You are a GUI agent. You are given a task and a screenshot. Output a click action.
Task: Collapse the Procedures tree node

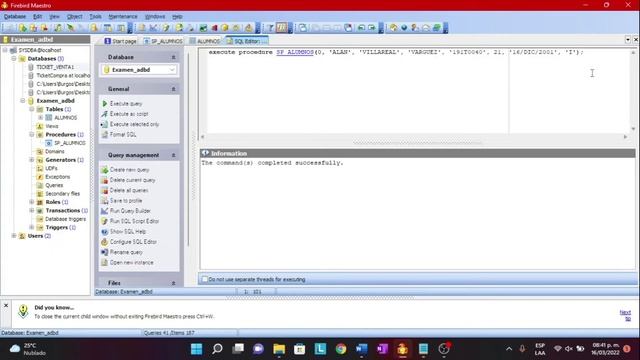[31, 135]
